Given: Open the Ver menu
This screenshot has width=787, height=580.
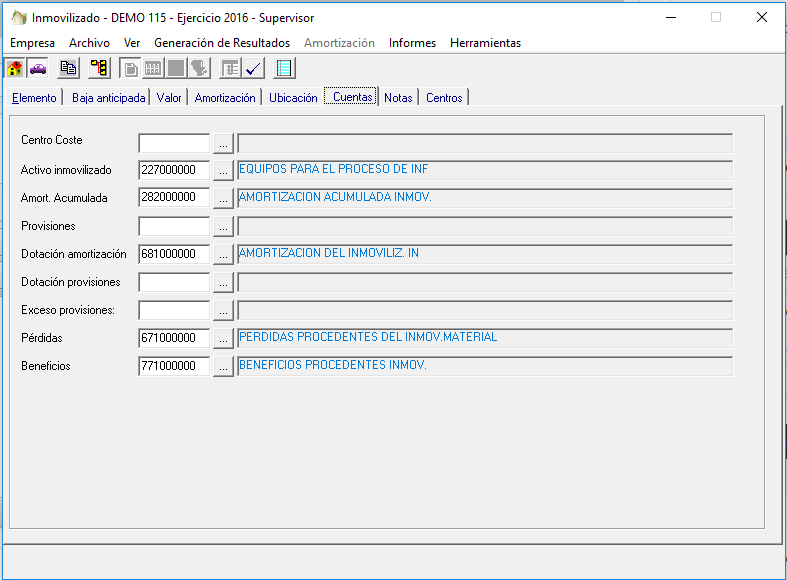Looking at the screenshot, I should 132,43.
